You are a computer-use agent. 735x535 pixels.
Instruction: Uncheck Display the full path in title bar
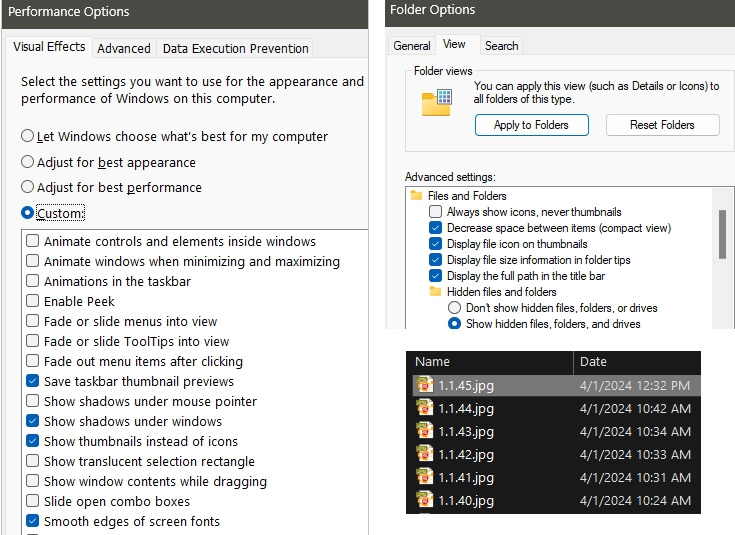[x=435, y=275]
